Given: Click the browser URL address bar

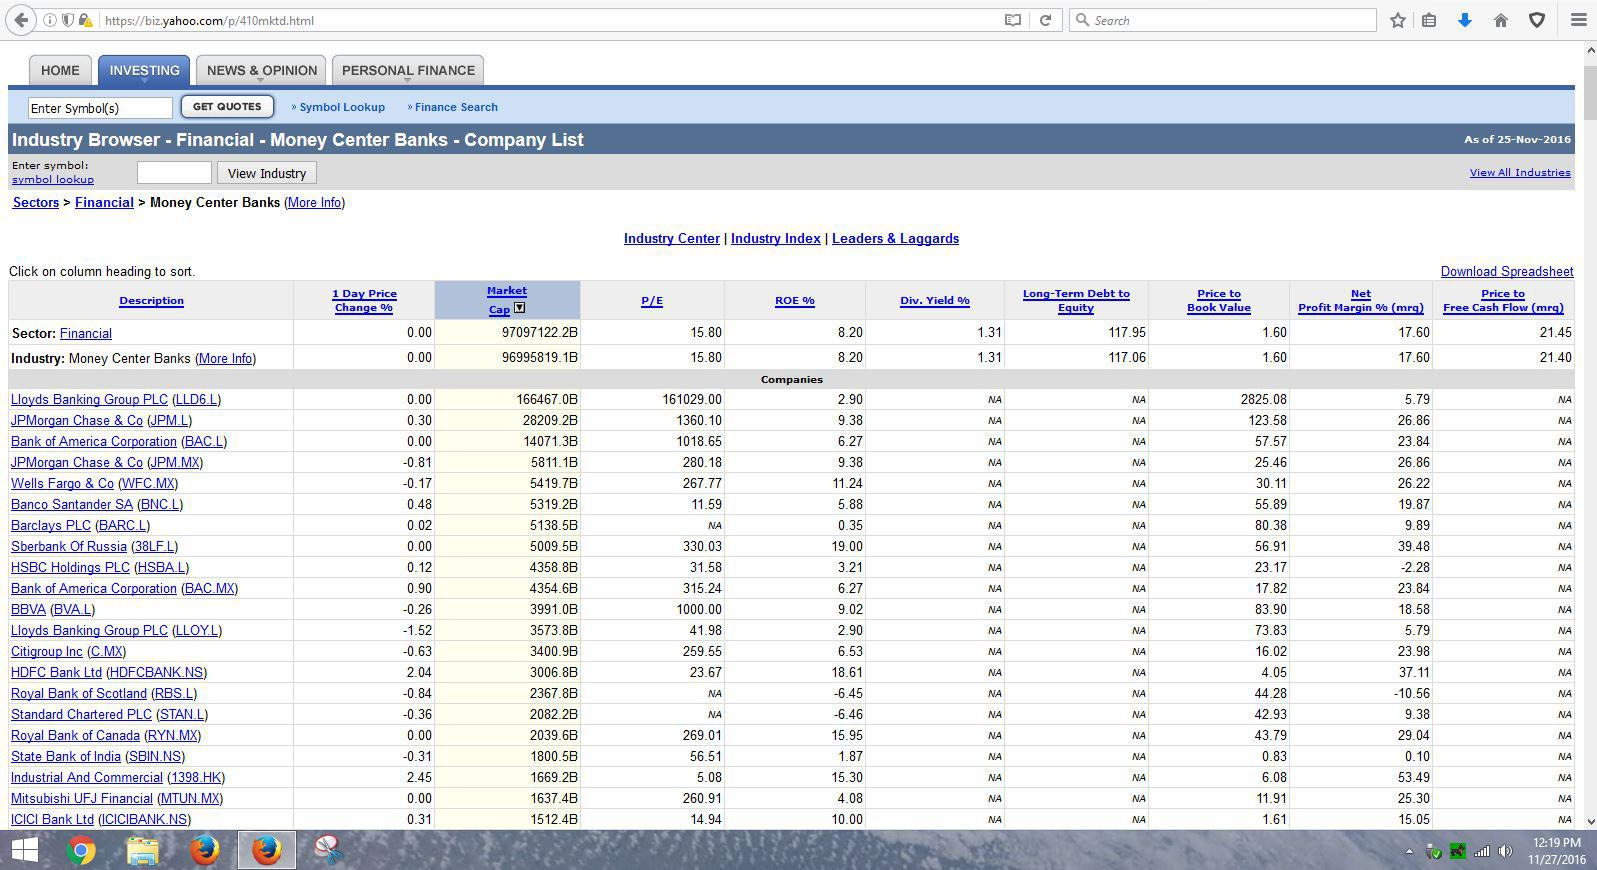Looking at the screenshot, I should (x=550, y=20).
